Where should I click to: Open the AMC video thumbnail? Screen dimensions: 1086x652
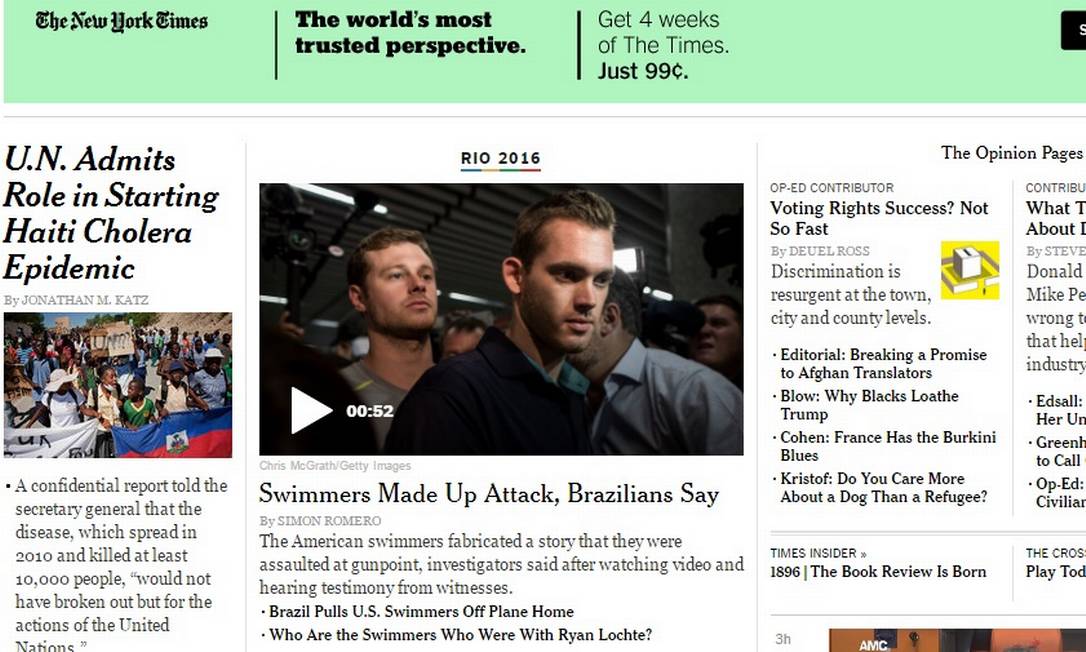(x=957, y=640)
